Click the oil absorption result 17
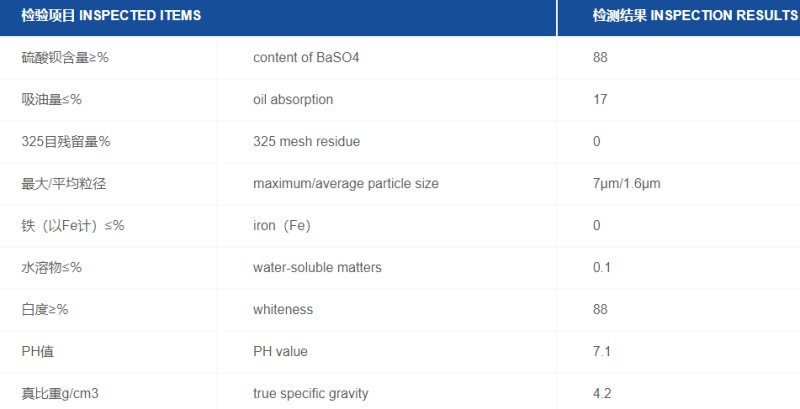The height and width of the screenshot is (409, 800). (x=600, y=100)
